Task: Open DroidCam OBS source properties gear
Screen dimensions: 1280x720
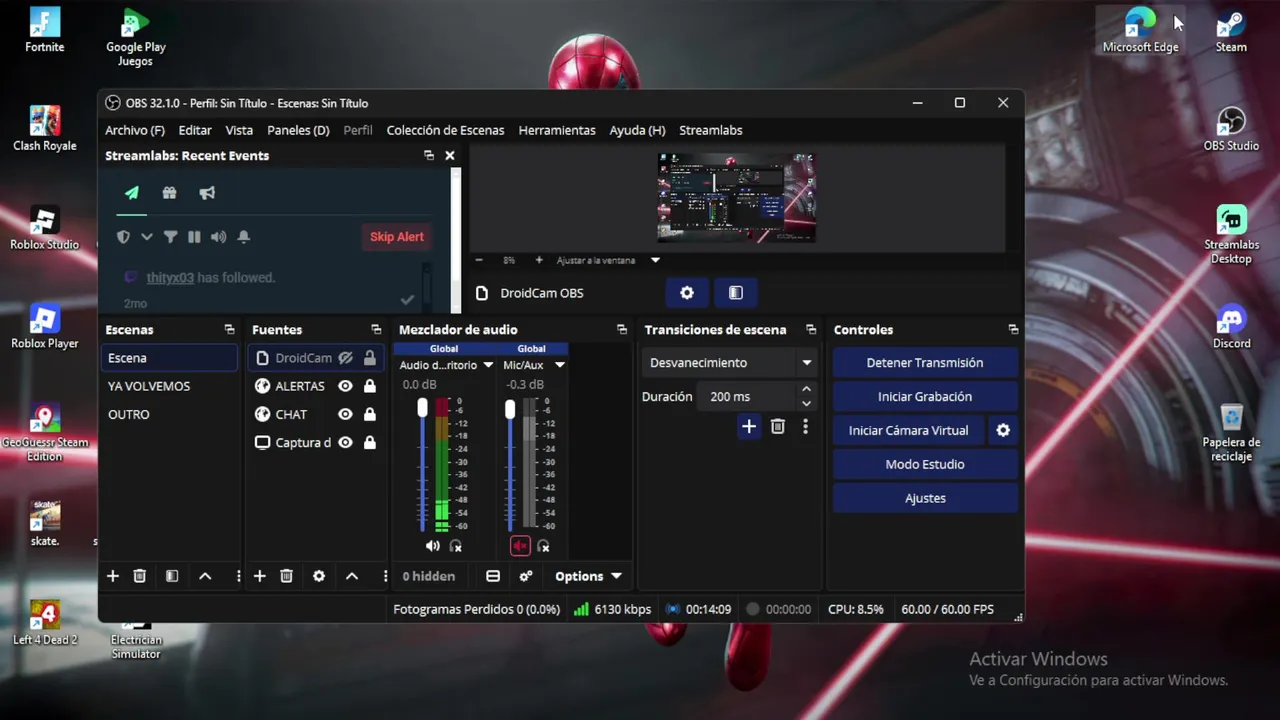Action: [x=687, y=293]
